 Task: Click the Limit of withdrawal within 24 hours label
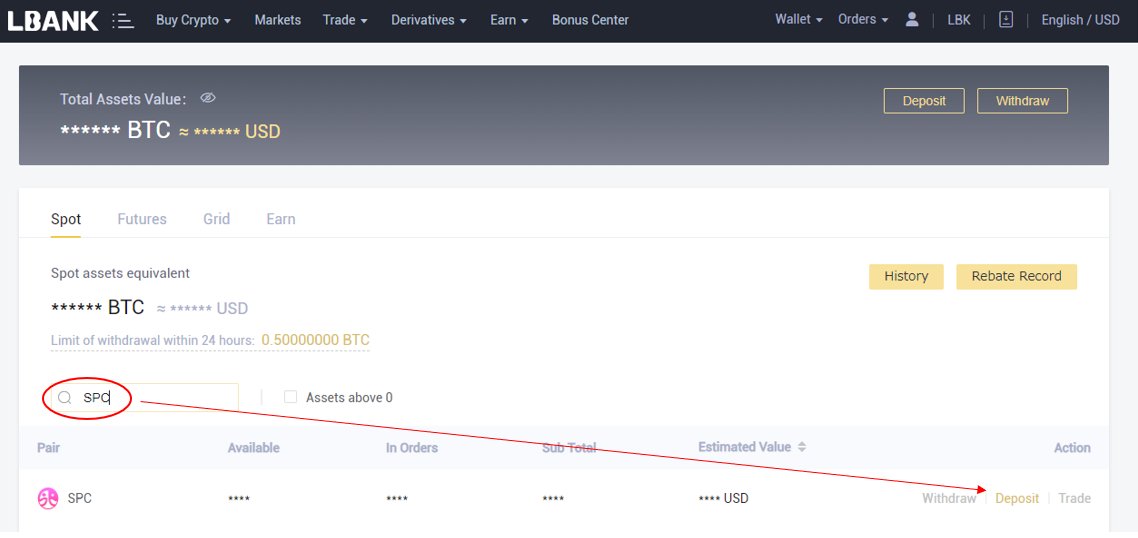click(152, 341)
